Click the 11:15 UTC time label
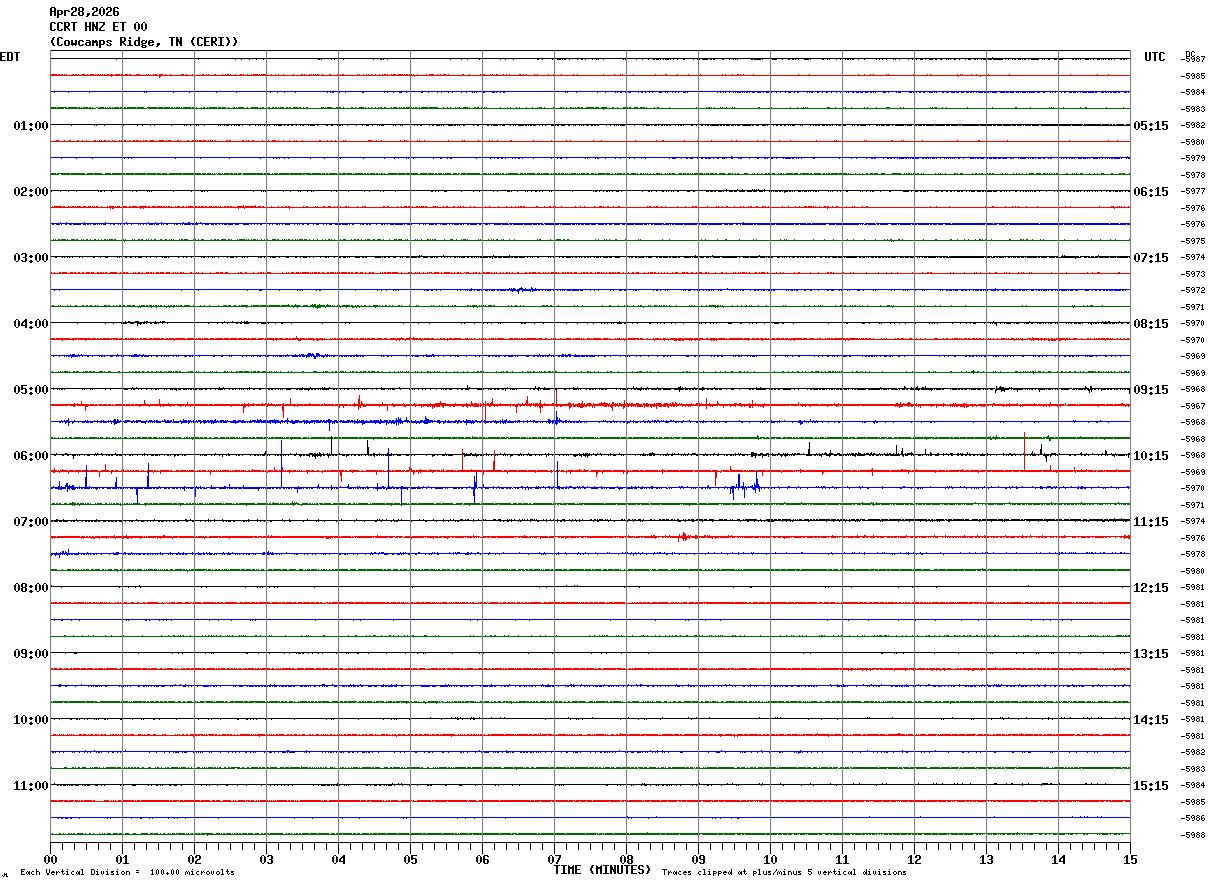 pyautogui.click(x=1151, y=522)
